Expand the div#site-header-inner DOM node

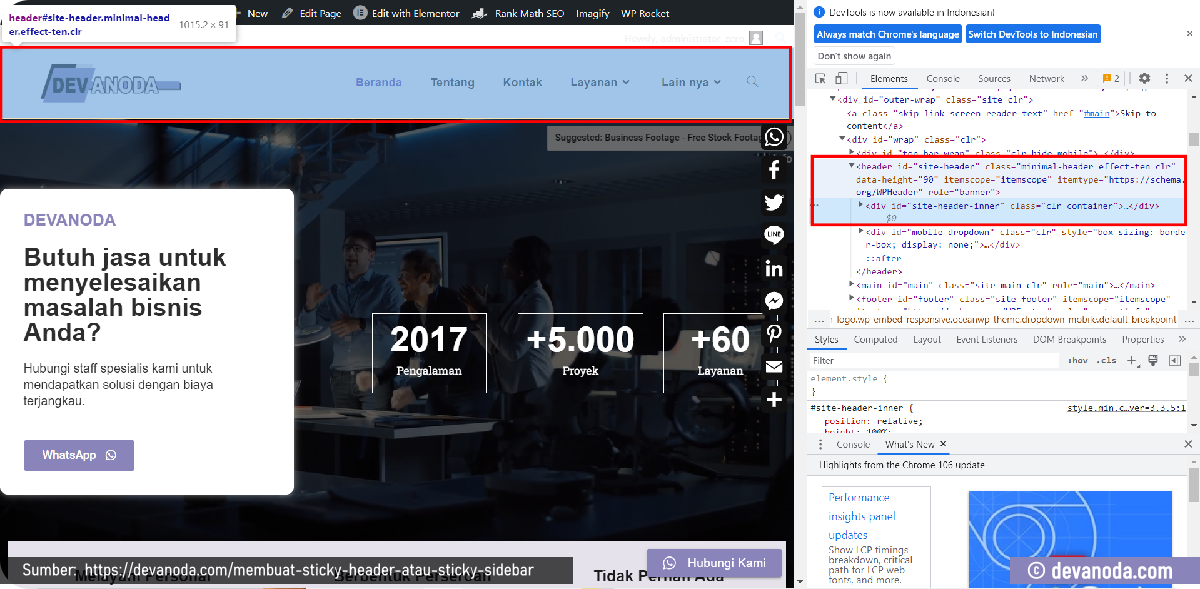(861, 205)
